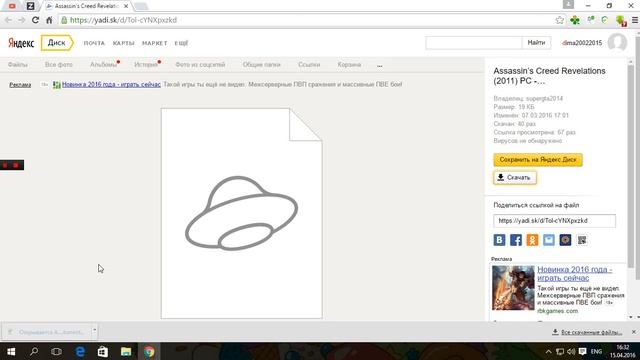Switch to the YouTube pinned tab
Image resolution: width=640 pixels, height=360 pixels.
pos(12,6)
